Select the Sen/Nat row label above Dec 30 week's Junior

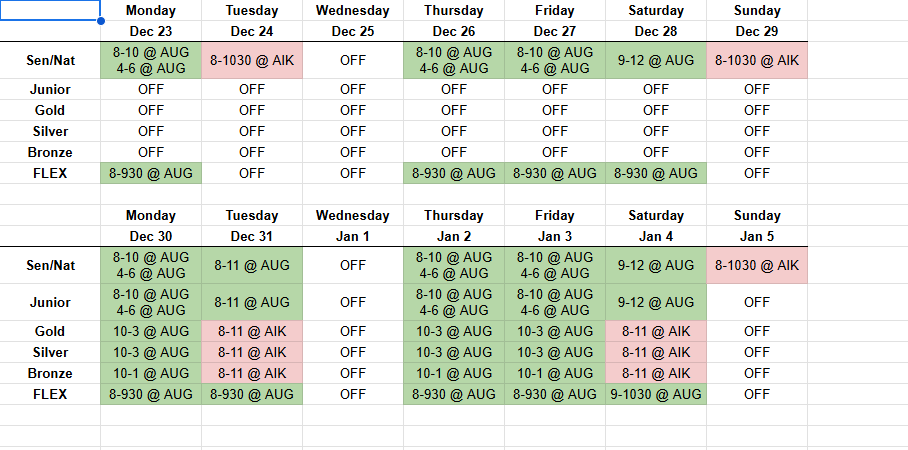pyautogui.click(x=50, y=266)
